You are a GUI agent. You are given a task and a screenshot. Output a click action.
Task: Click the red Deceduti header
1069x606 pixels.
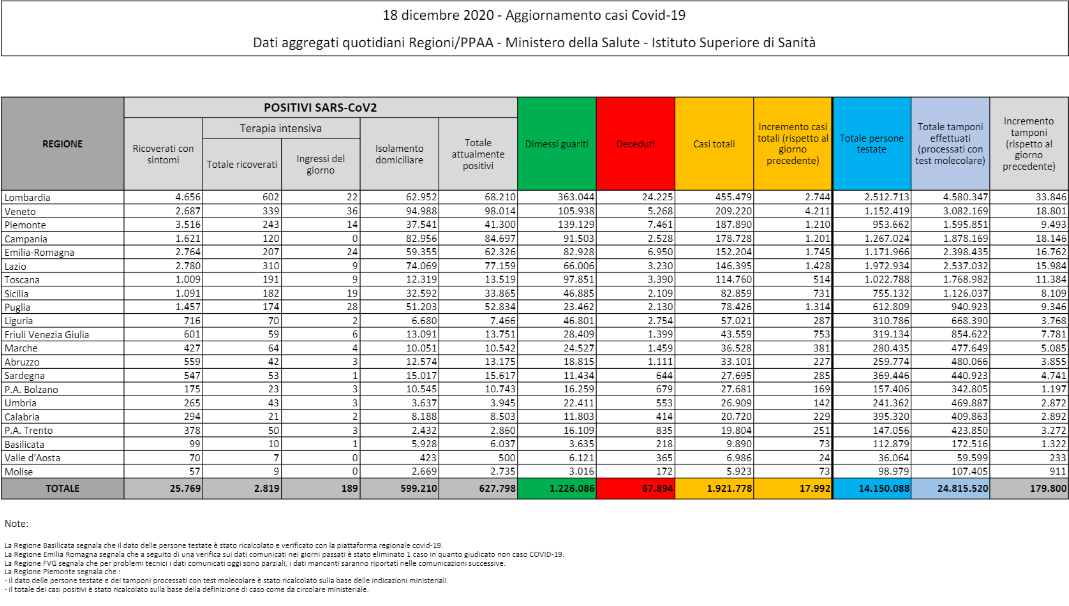635,144
